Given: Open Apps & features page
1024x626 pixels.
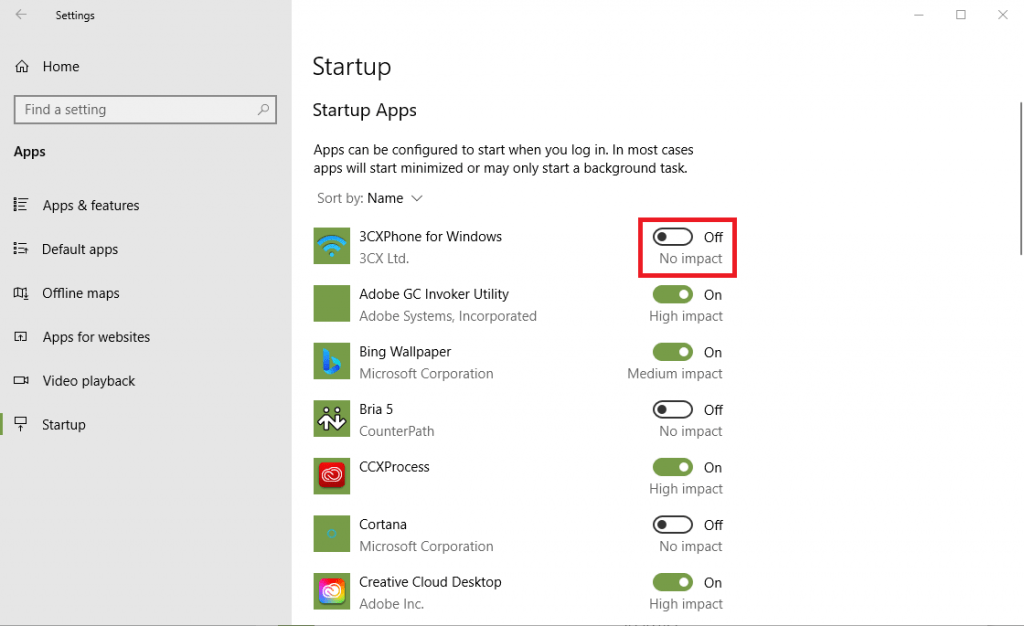Looking at the screenshot, I should click(91, 205).
